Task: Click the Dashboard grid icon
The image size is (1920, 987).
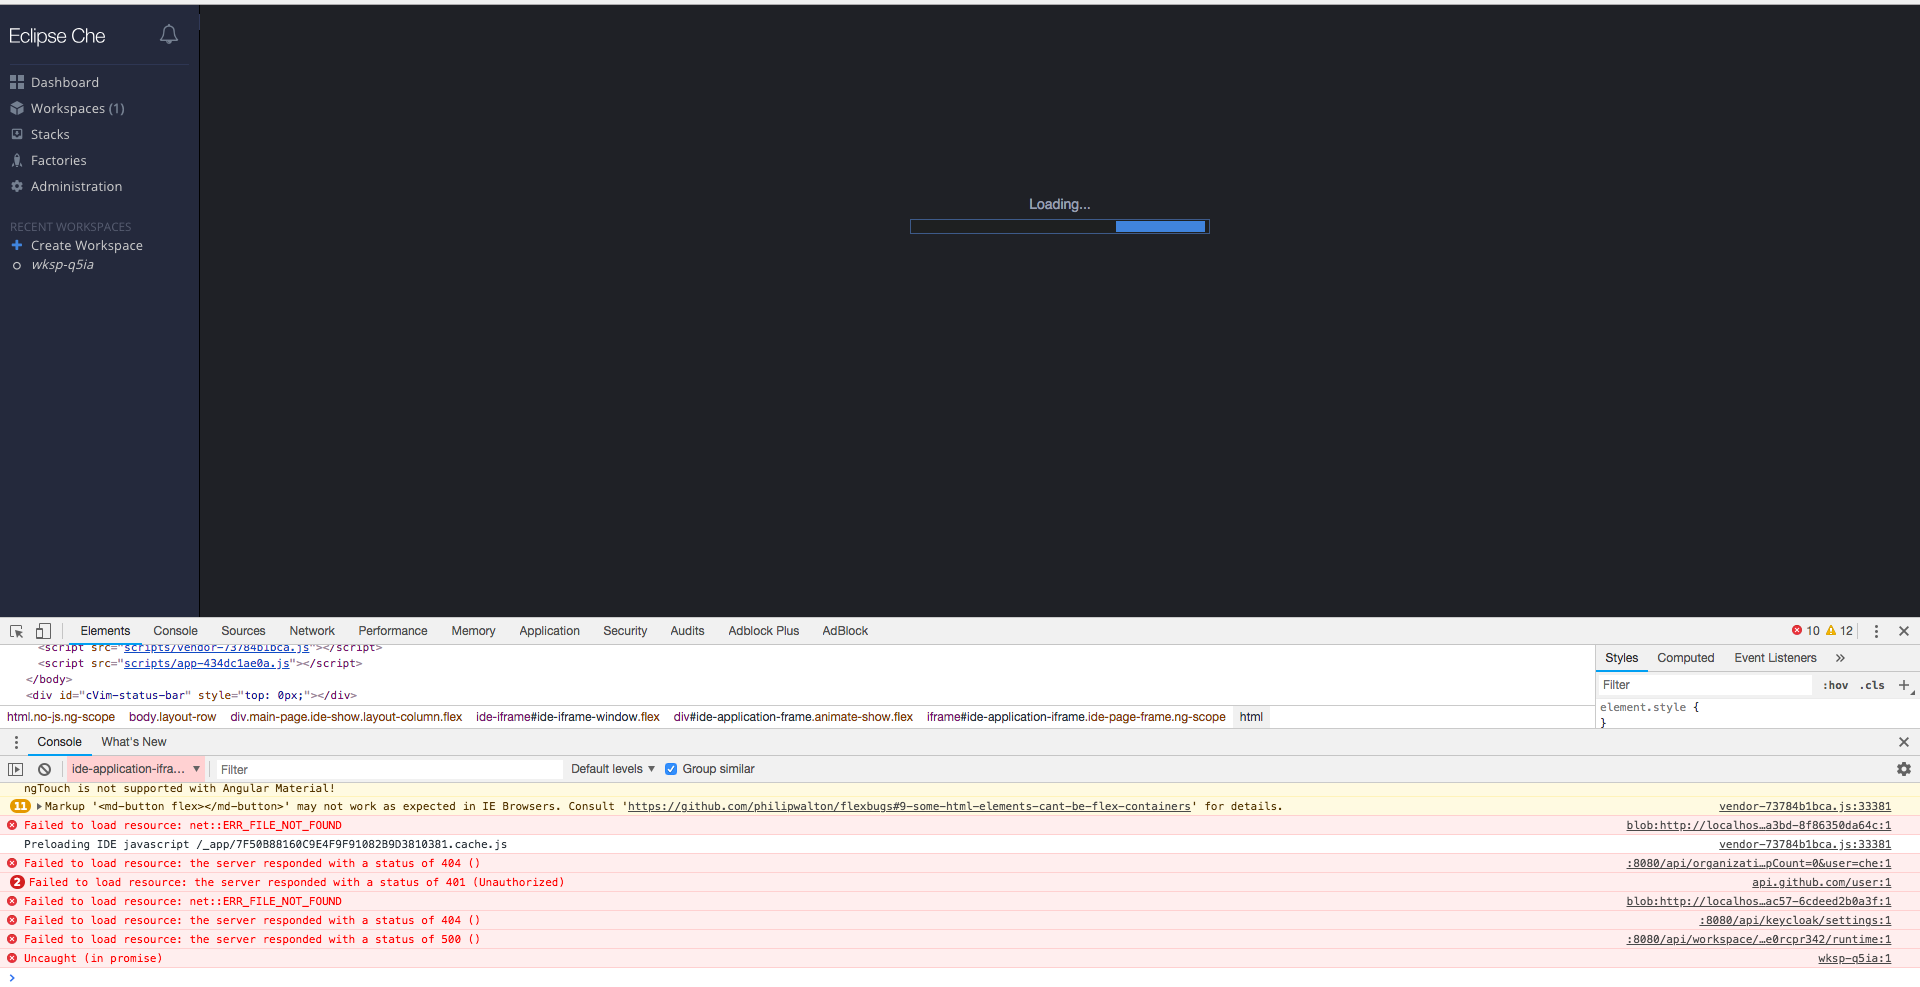Action: [x=17, y=82]
